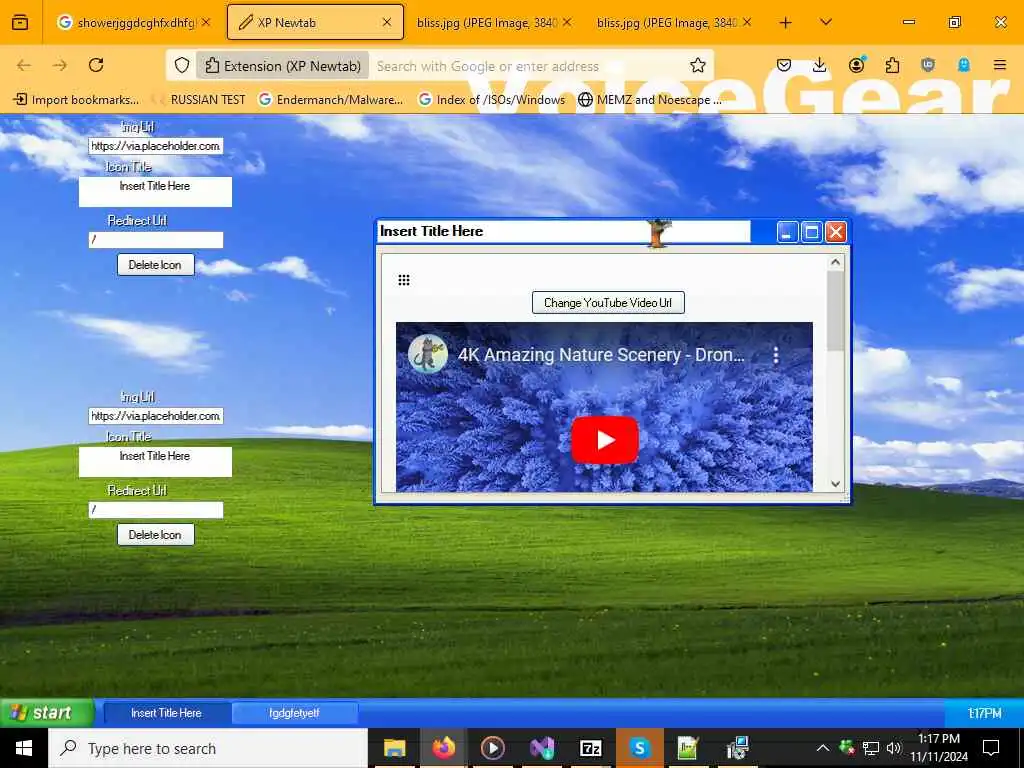This screenshot has height=768, width=1024.
Task: Open the tracking protection shield icon
Action: [x=182, y=65]
